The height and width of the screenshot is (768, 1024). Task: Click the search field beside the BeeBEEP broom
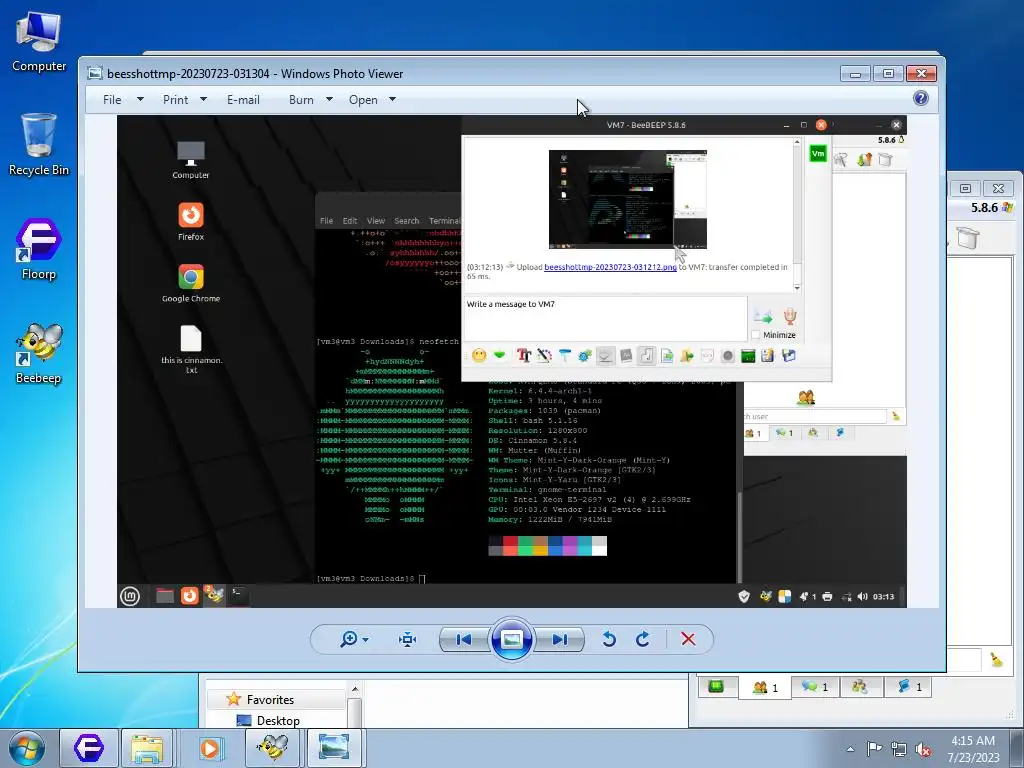point(964,660)
